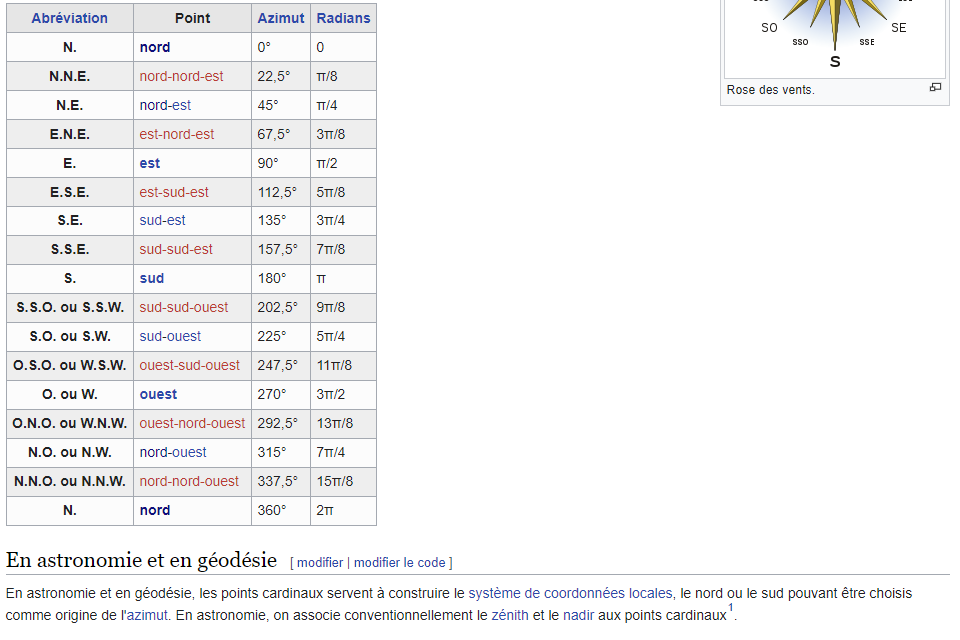Image resolution: width=960 pixels, height=640 pixels.
Task: Open the nord-nord-ouest link
Action: tap(189, 481)
